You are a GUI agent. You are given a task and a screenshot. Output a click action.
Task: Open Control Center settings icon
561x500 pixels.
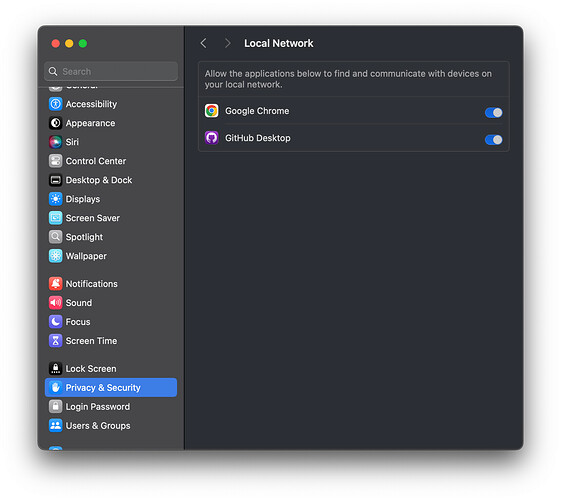click(55, 161)
